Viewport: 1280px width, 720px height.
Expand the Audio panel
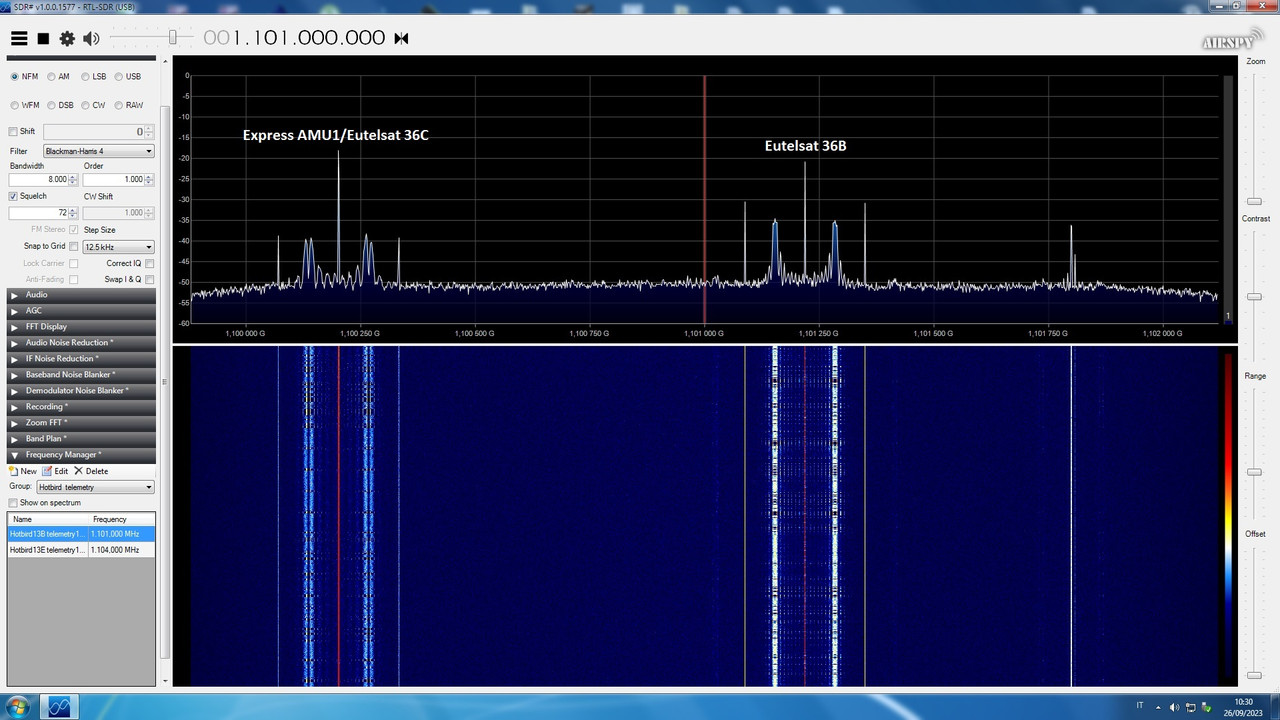80,295
